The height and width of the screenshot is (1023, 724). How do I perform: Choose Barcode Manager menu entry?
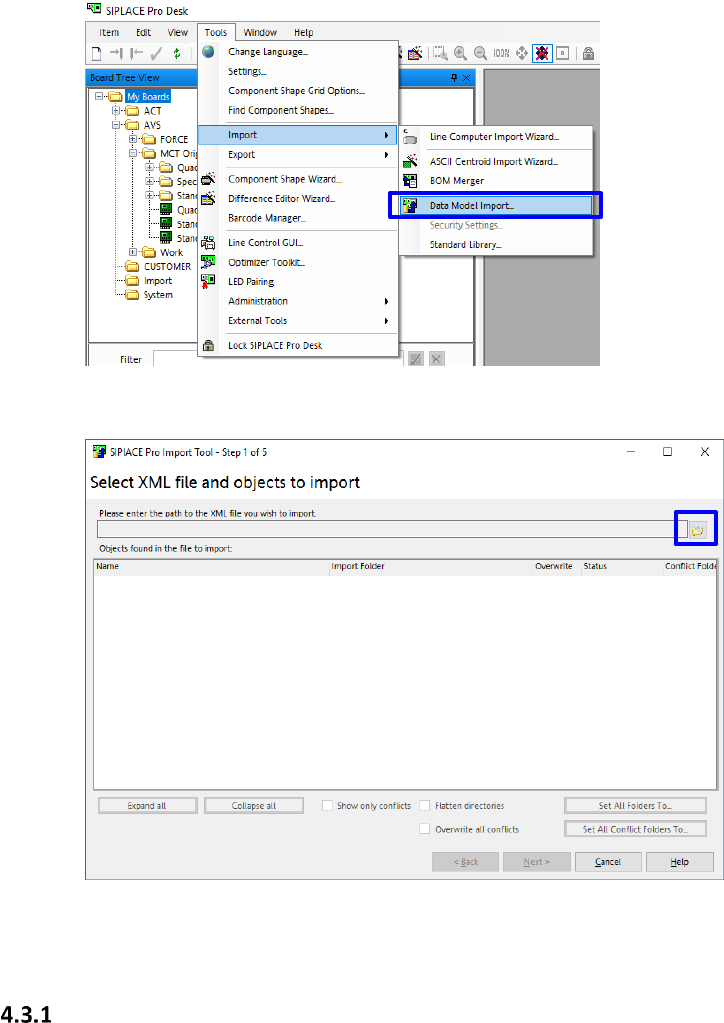click(298, 218)
